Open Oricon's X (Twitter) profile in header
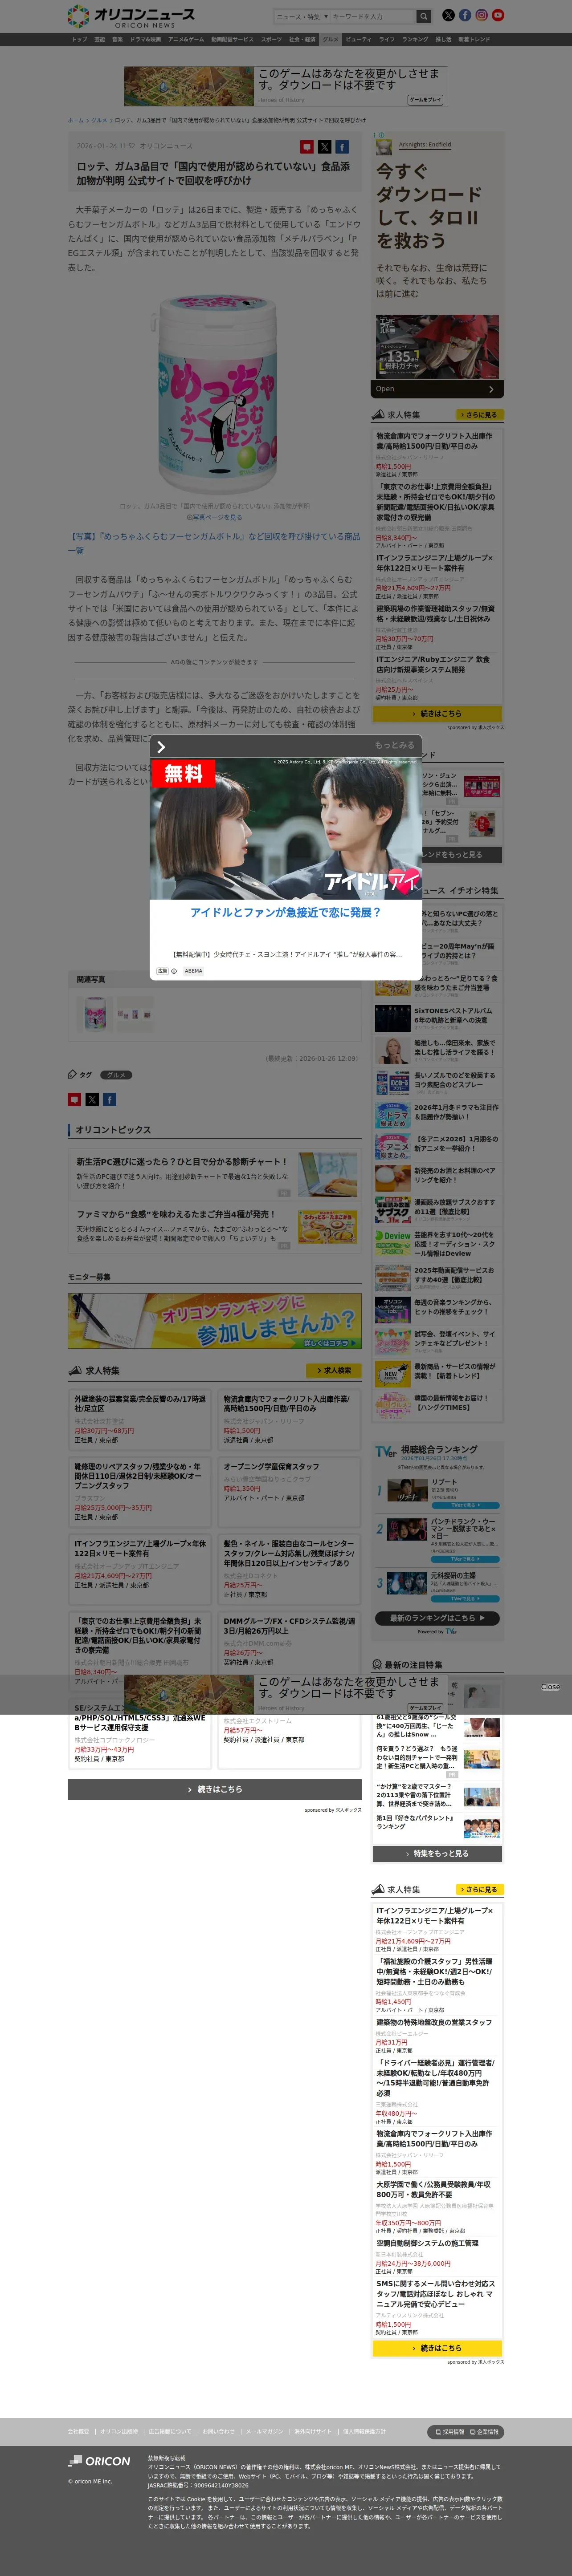This screenshot has width=572, height=2576. click(x=448, y=15)
